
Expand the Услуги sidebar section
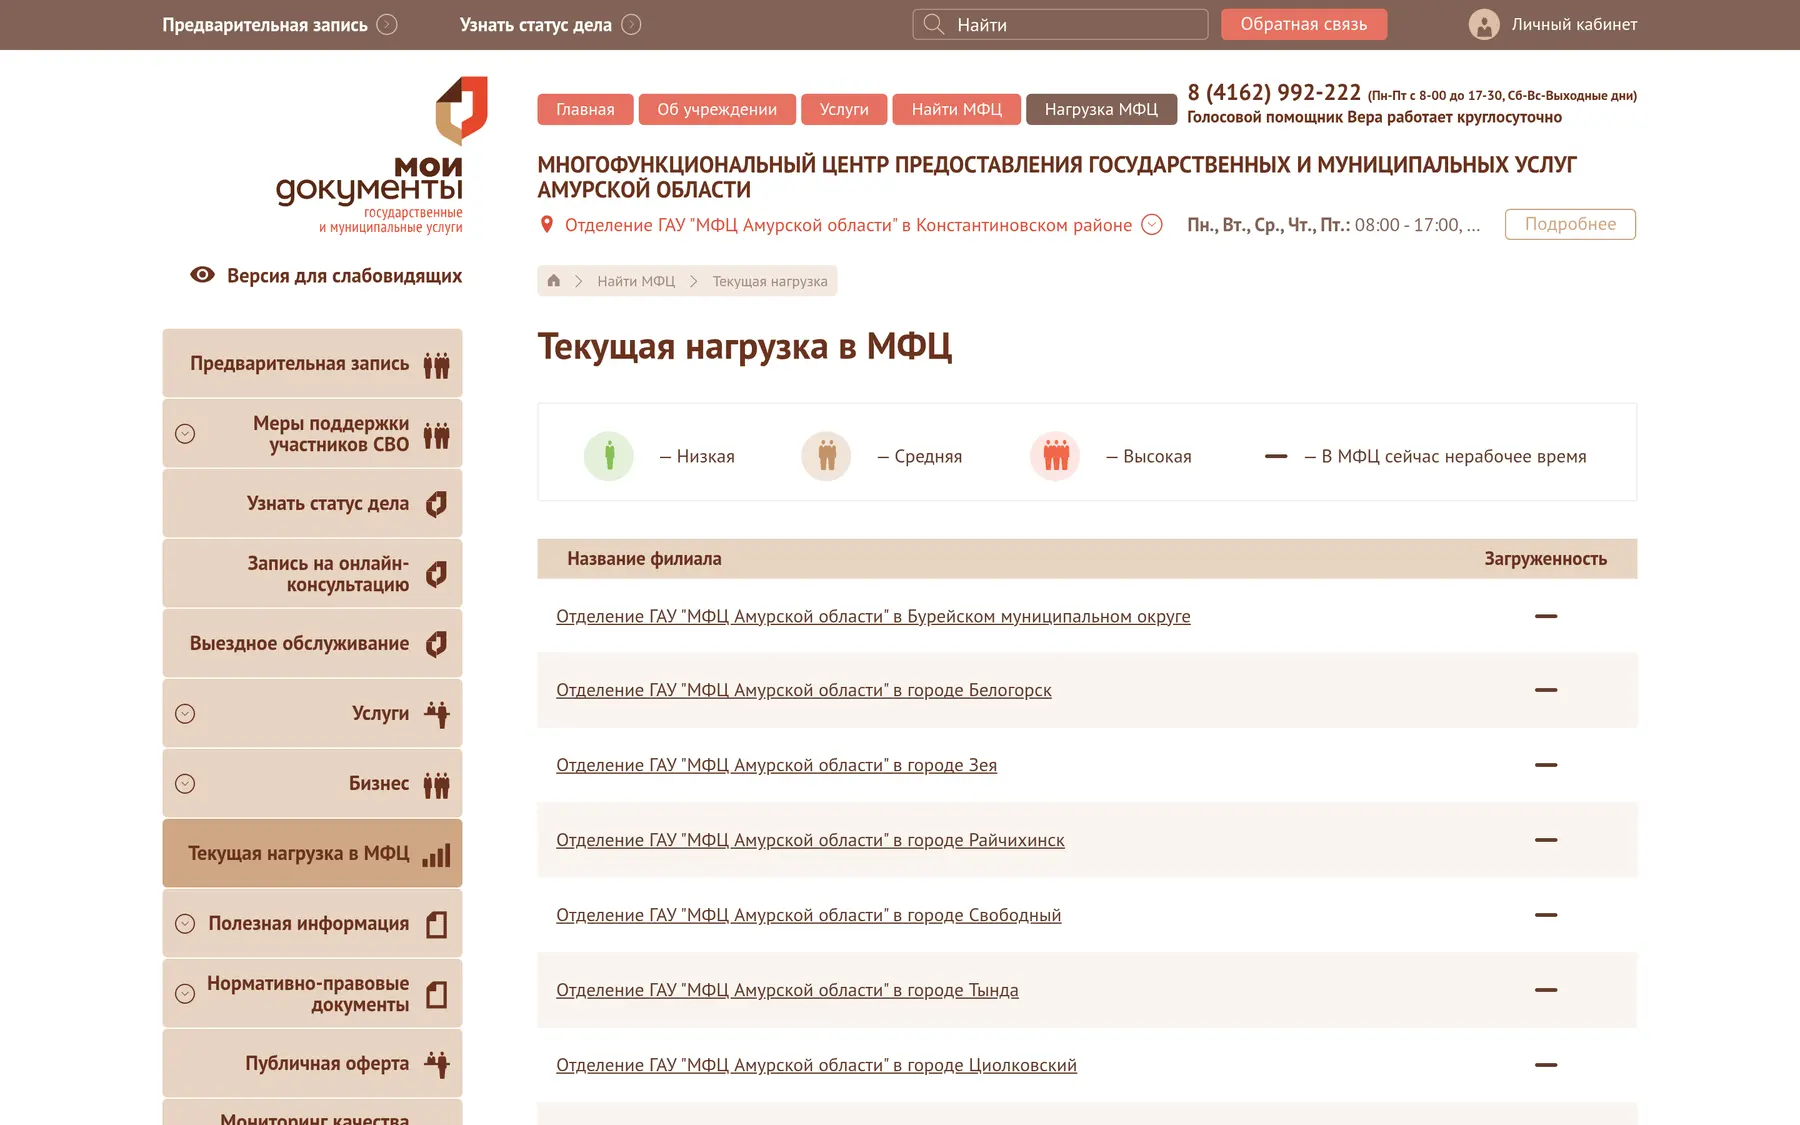pyautogui.click(x=185, y=714)
